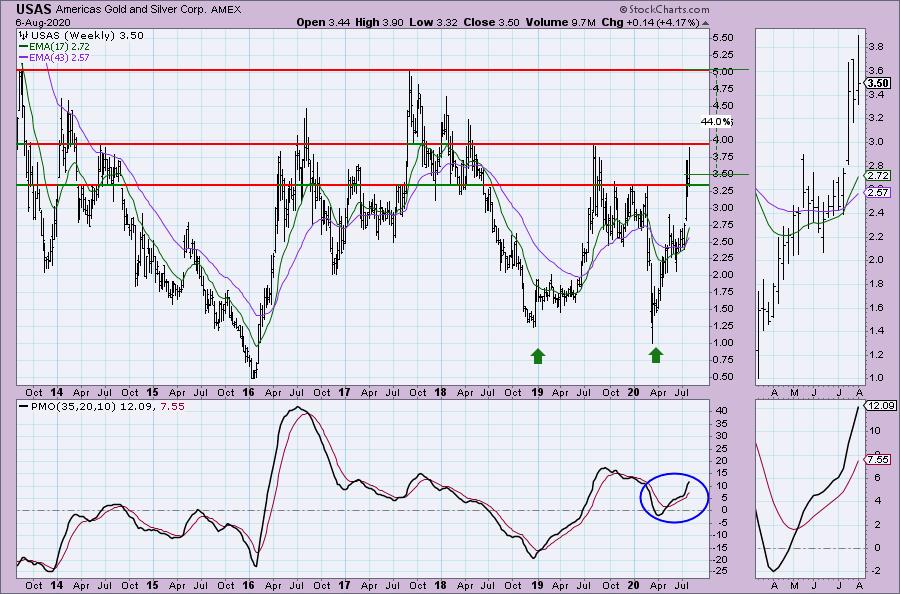Click the Low 3.32 value

pos(432,22)
